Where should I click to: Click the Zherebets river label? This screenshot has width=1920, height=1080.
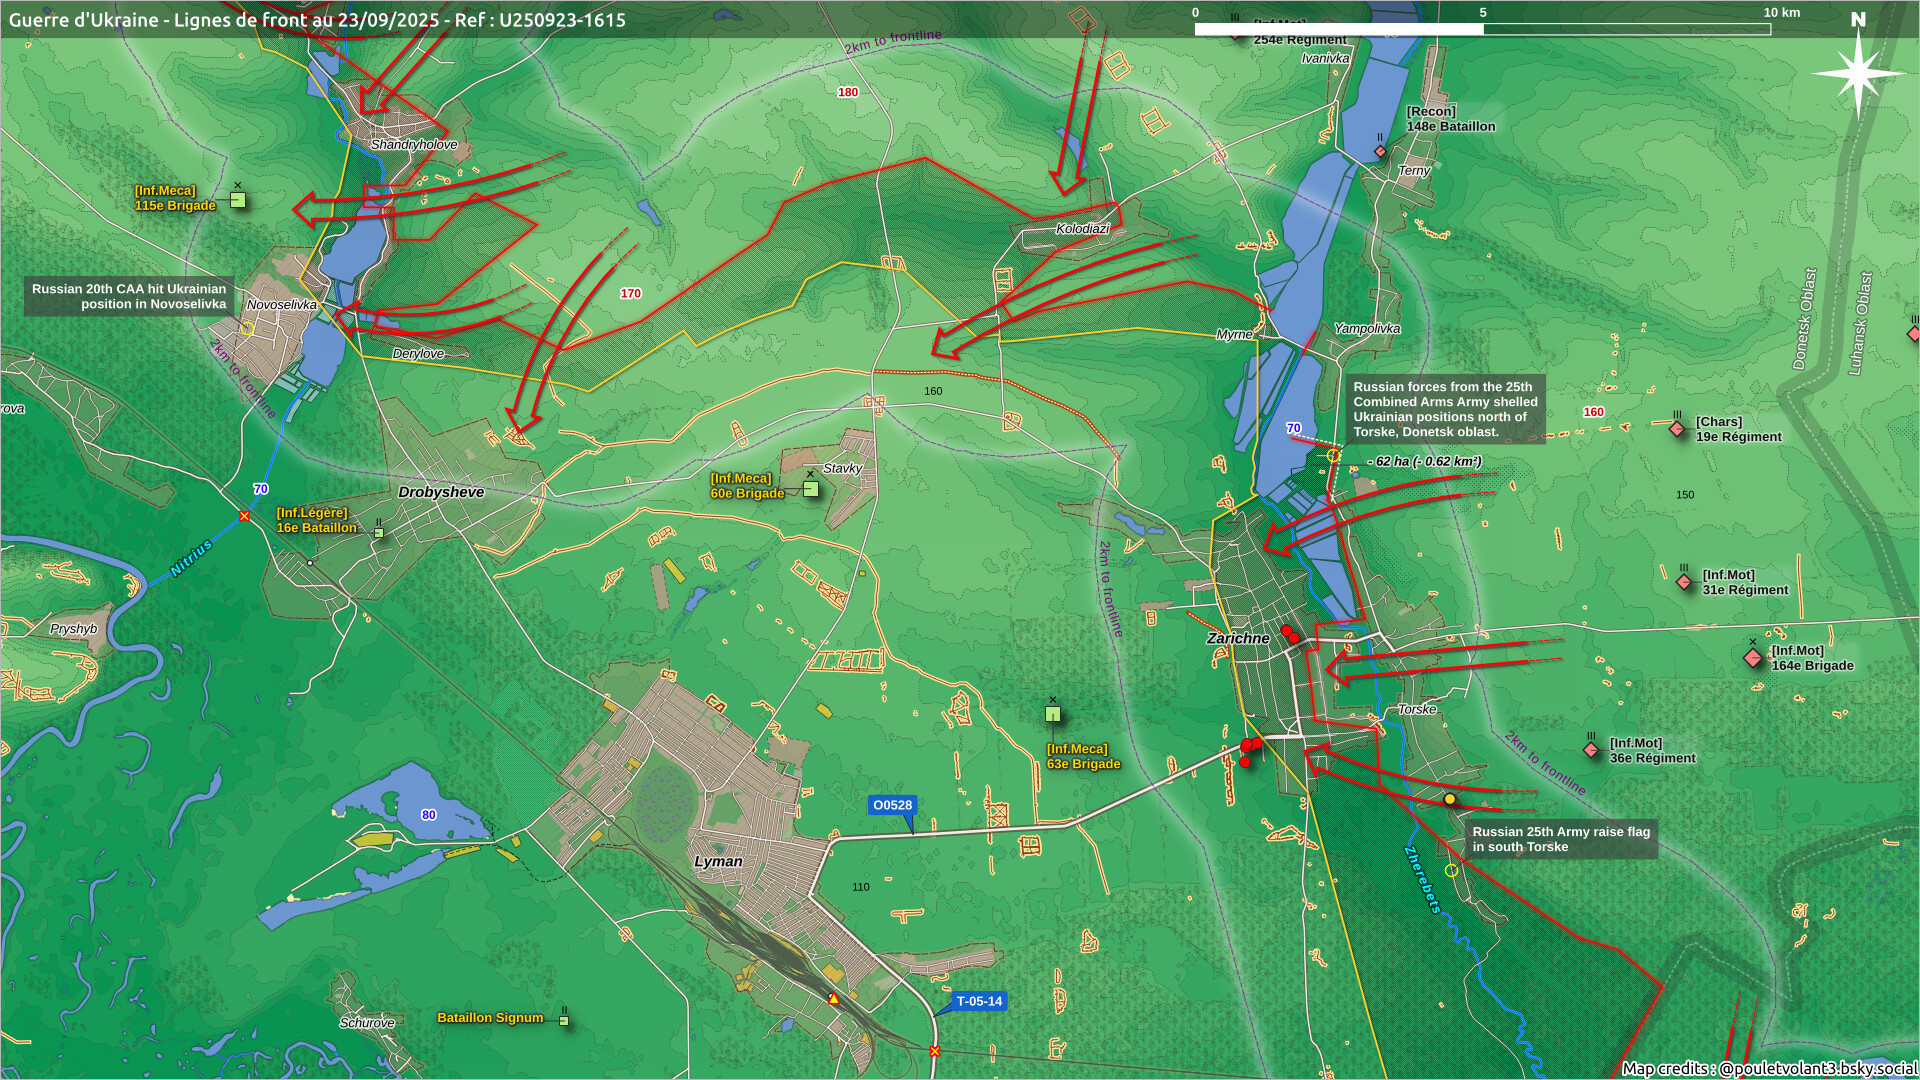[x=1424, y=880]
